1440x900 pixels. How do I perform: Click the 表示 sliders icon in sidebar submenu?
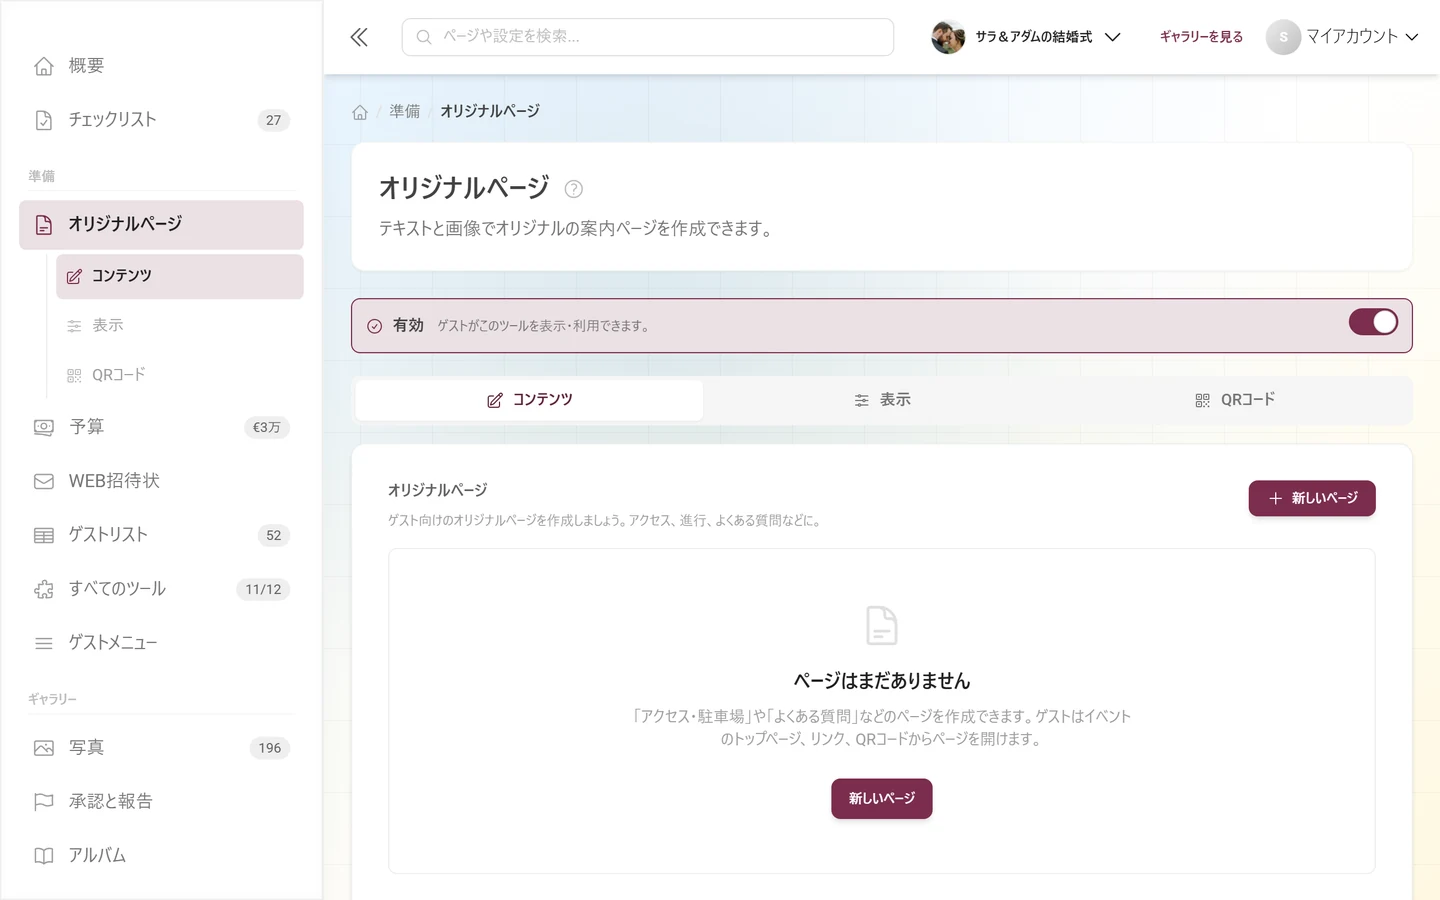[74, 326]
